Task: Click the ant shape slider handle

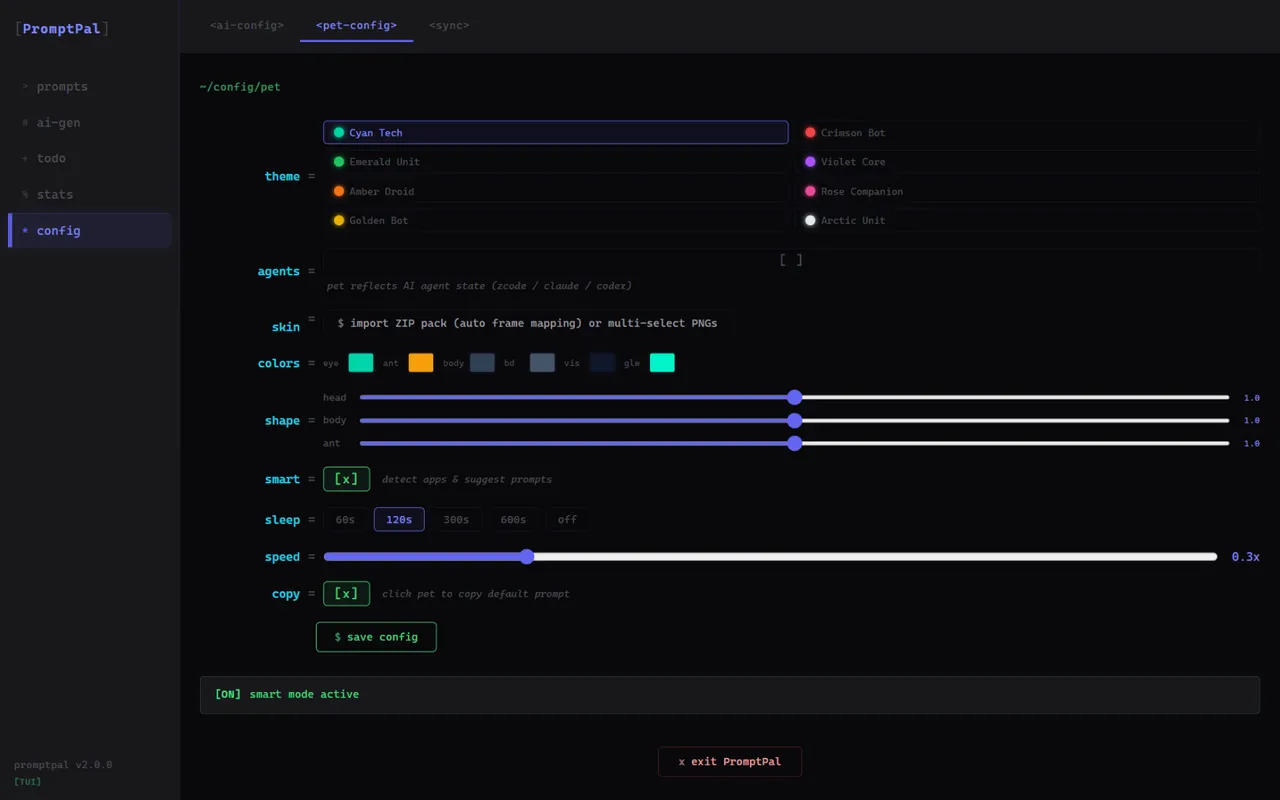Action: pyautogui.click(x=795, y=443)
